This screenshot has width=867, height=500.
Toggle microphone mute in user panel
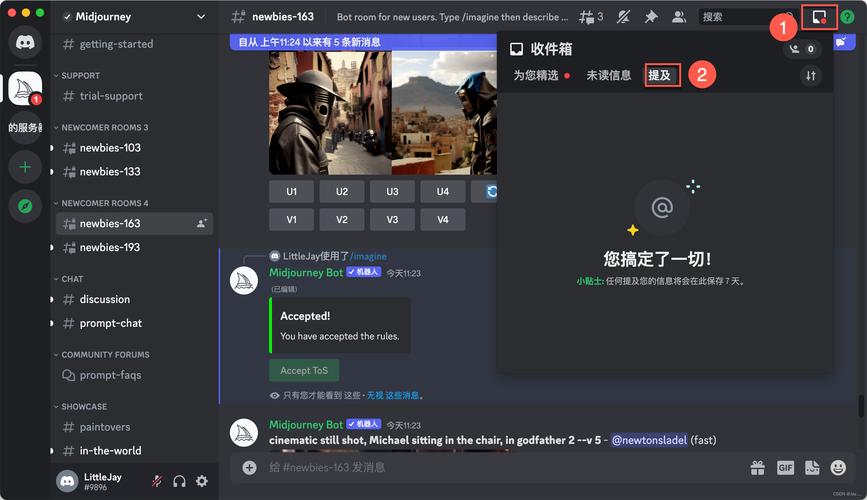pos(157,481)
